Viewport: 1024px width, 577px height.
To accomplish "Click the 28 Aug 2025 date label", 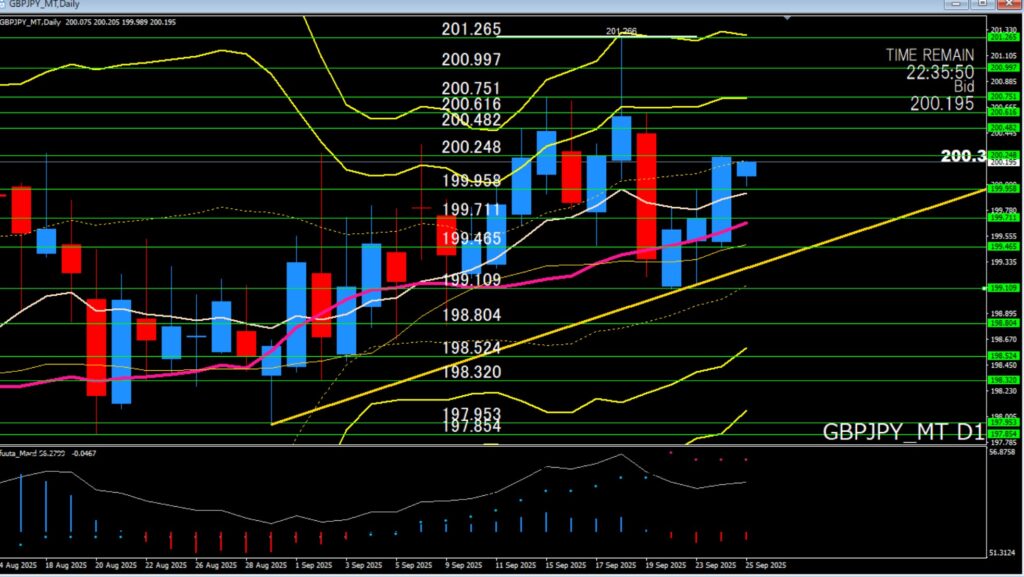I will pos(267,565).
